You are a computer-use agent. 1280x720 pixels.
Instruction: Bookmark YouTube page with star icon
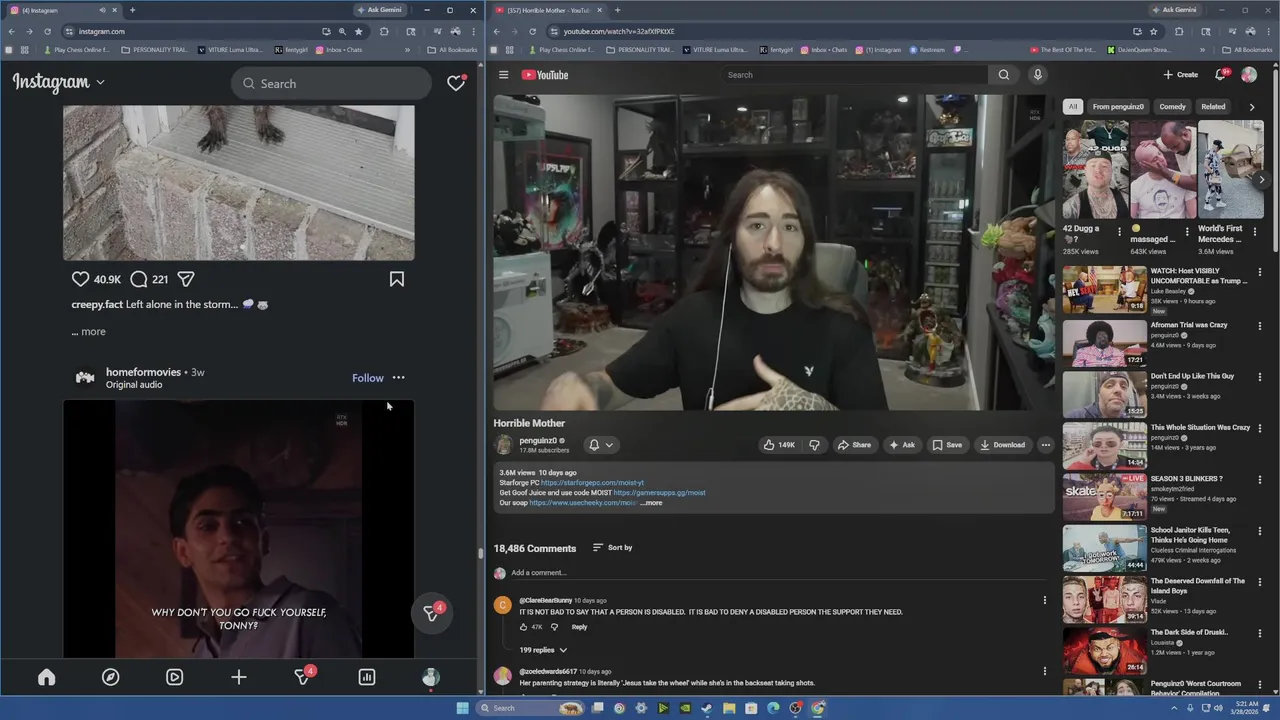click(x=1153, y=31)
